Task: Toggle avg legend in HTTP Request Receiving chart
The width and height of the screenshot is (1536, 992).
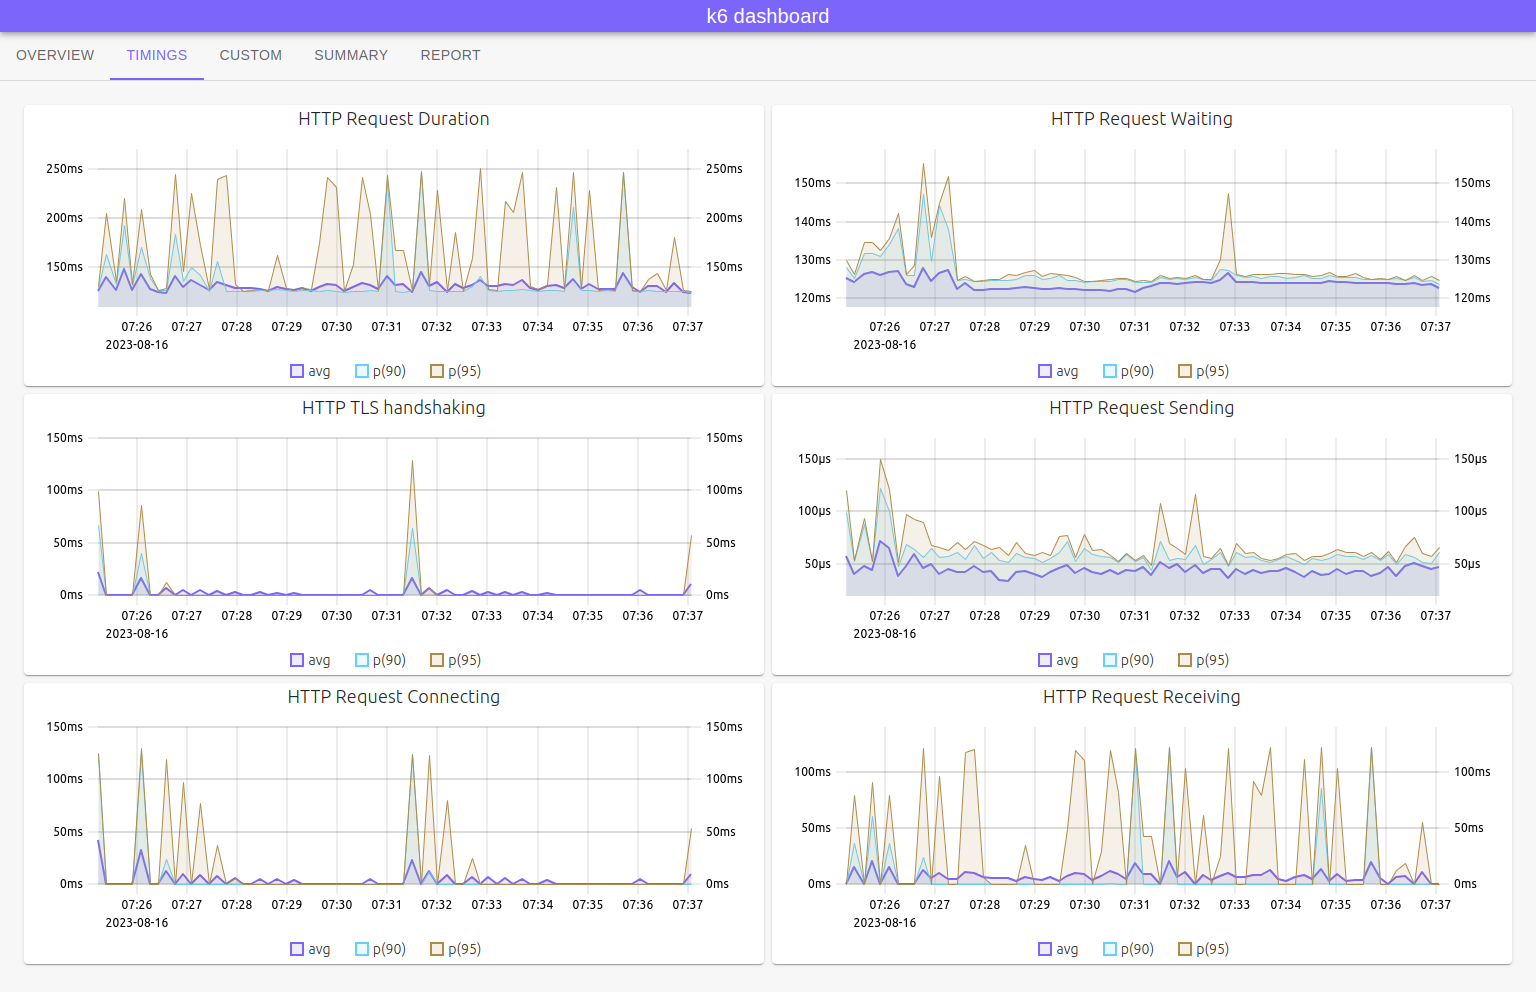Action: click(x=1058, y=949)
